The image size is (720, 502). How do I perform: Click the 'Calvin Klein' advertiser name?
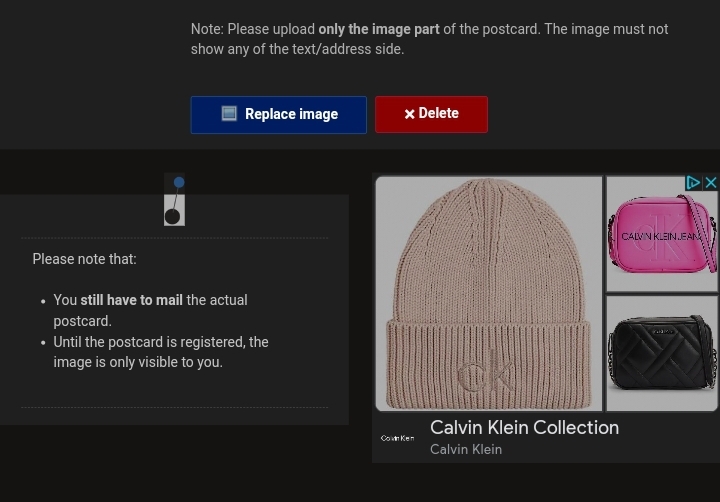pos(466,449)
